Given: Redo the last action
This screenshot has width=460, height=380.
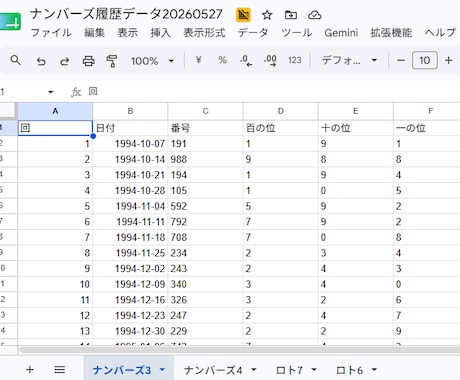Looking at the screenshot, I should [x=65, y=61].
